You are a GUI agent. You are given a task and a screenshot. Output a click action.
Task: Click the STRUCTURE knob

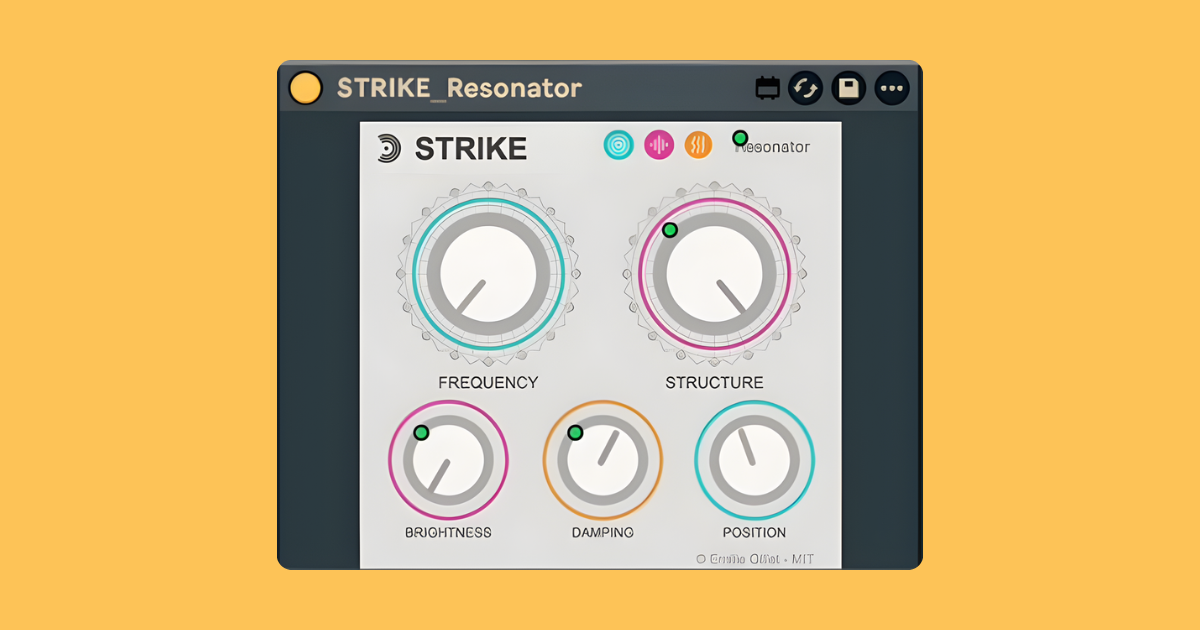pos(714,273)
